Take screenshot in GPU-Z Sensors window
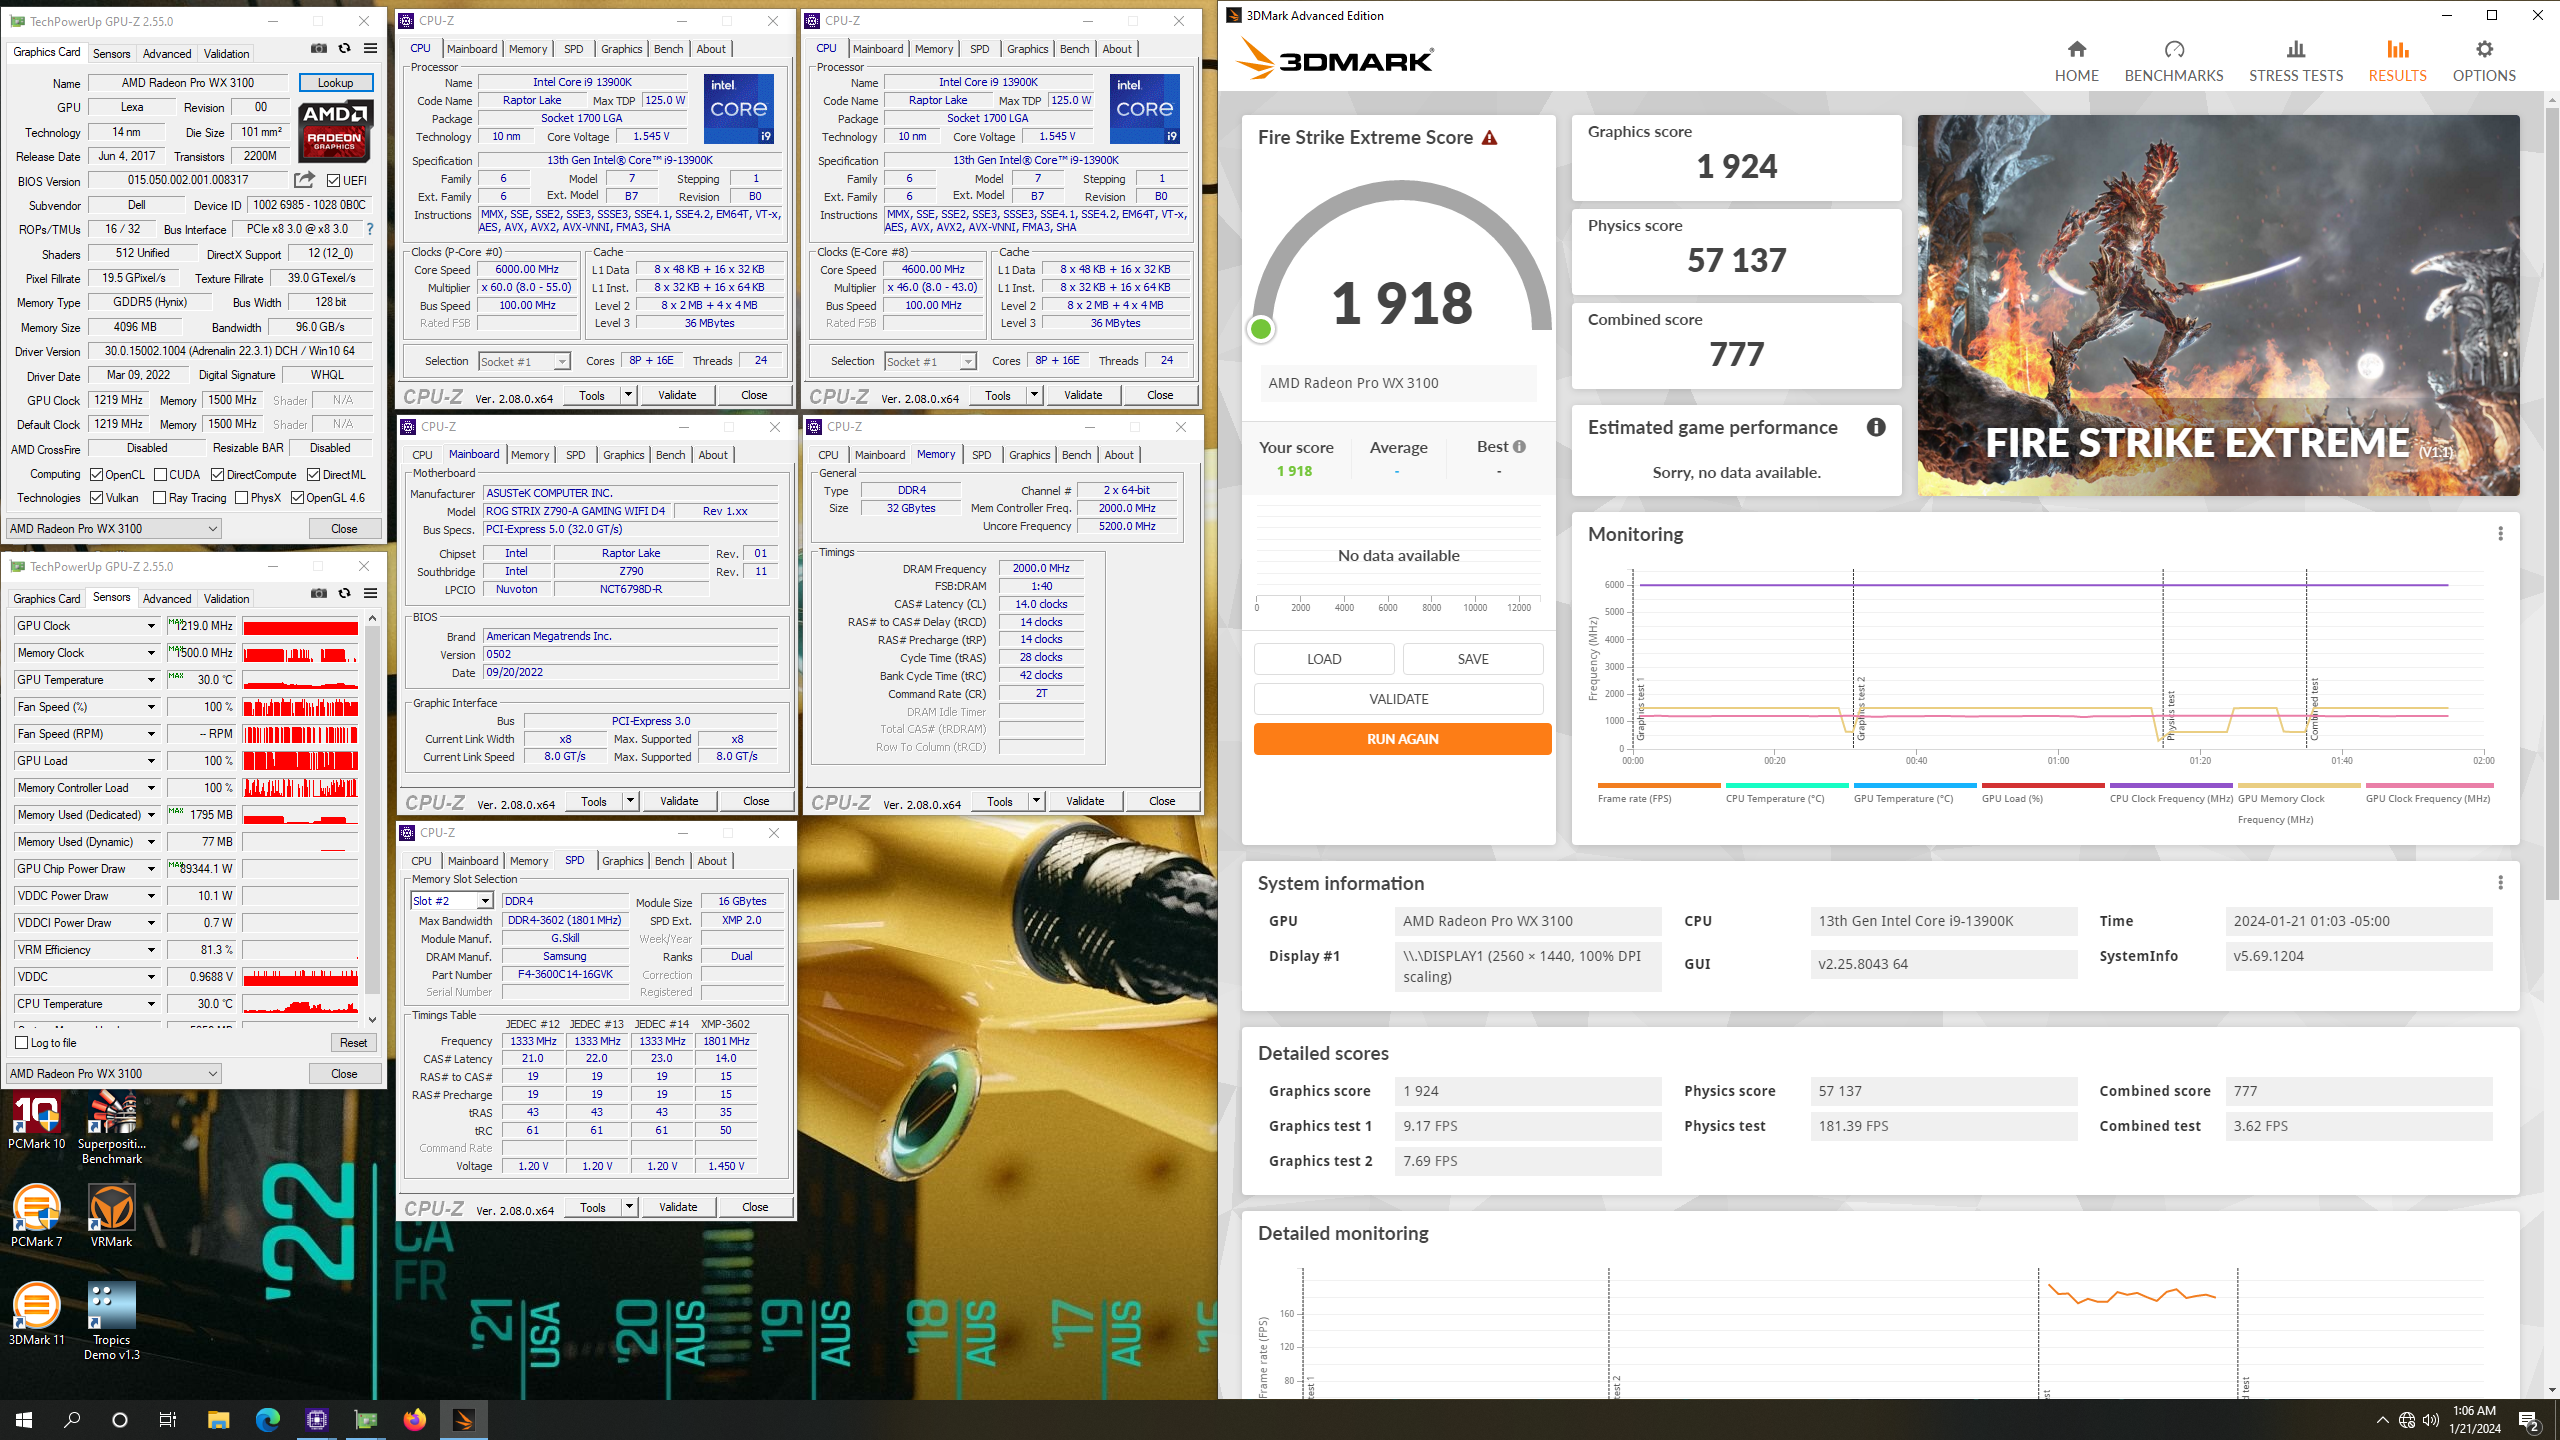 318,593
